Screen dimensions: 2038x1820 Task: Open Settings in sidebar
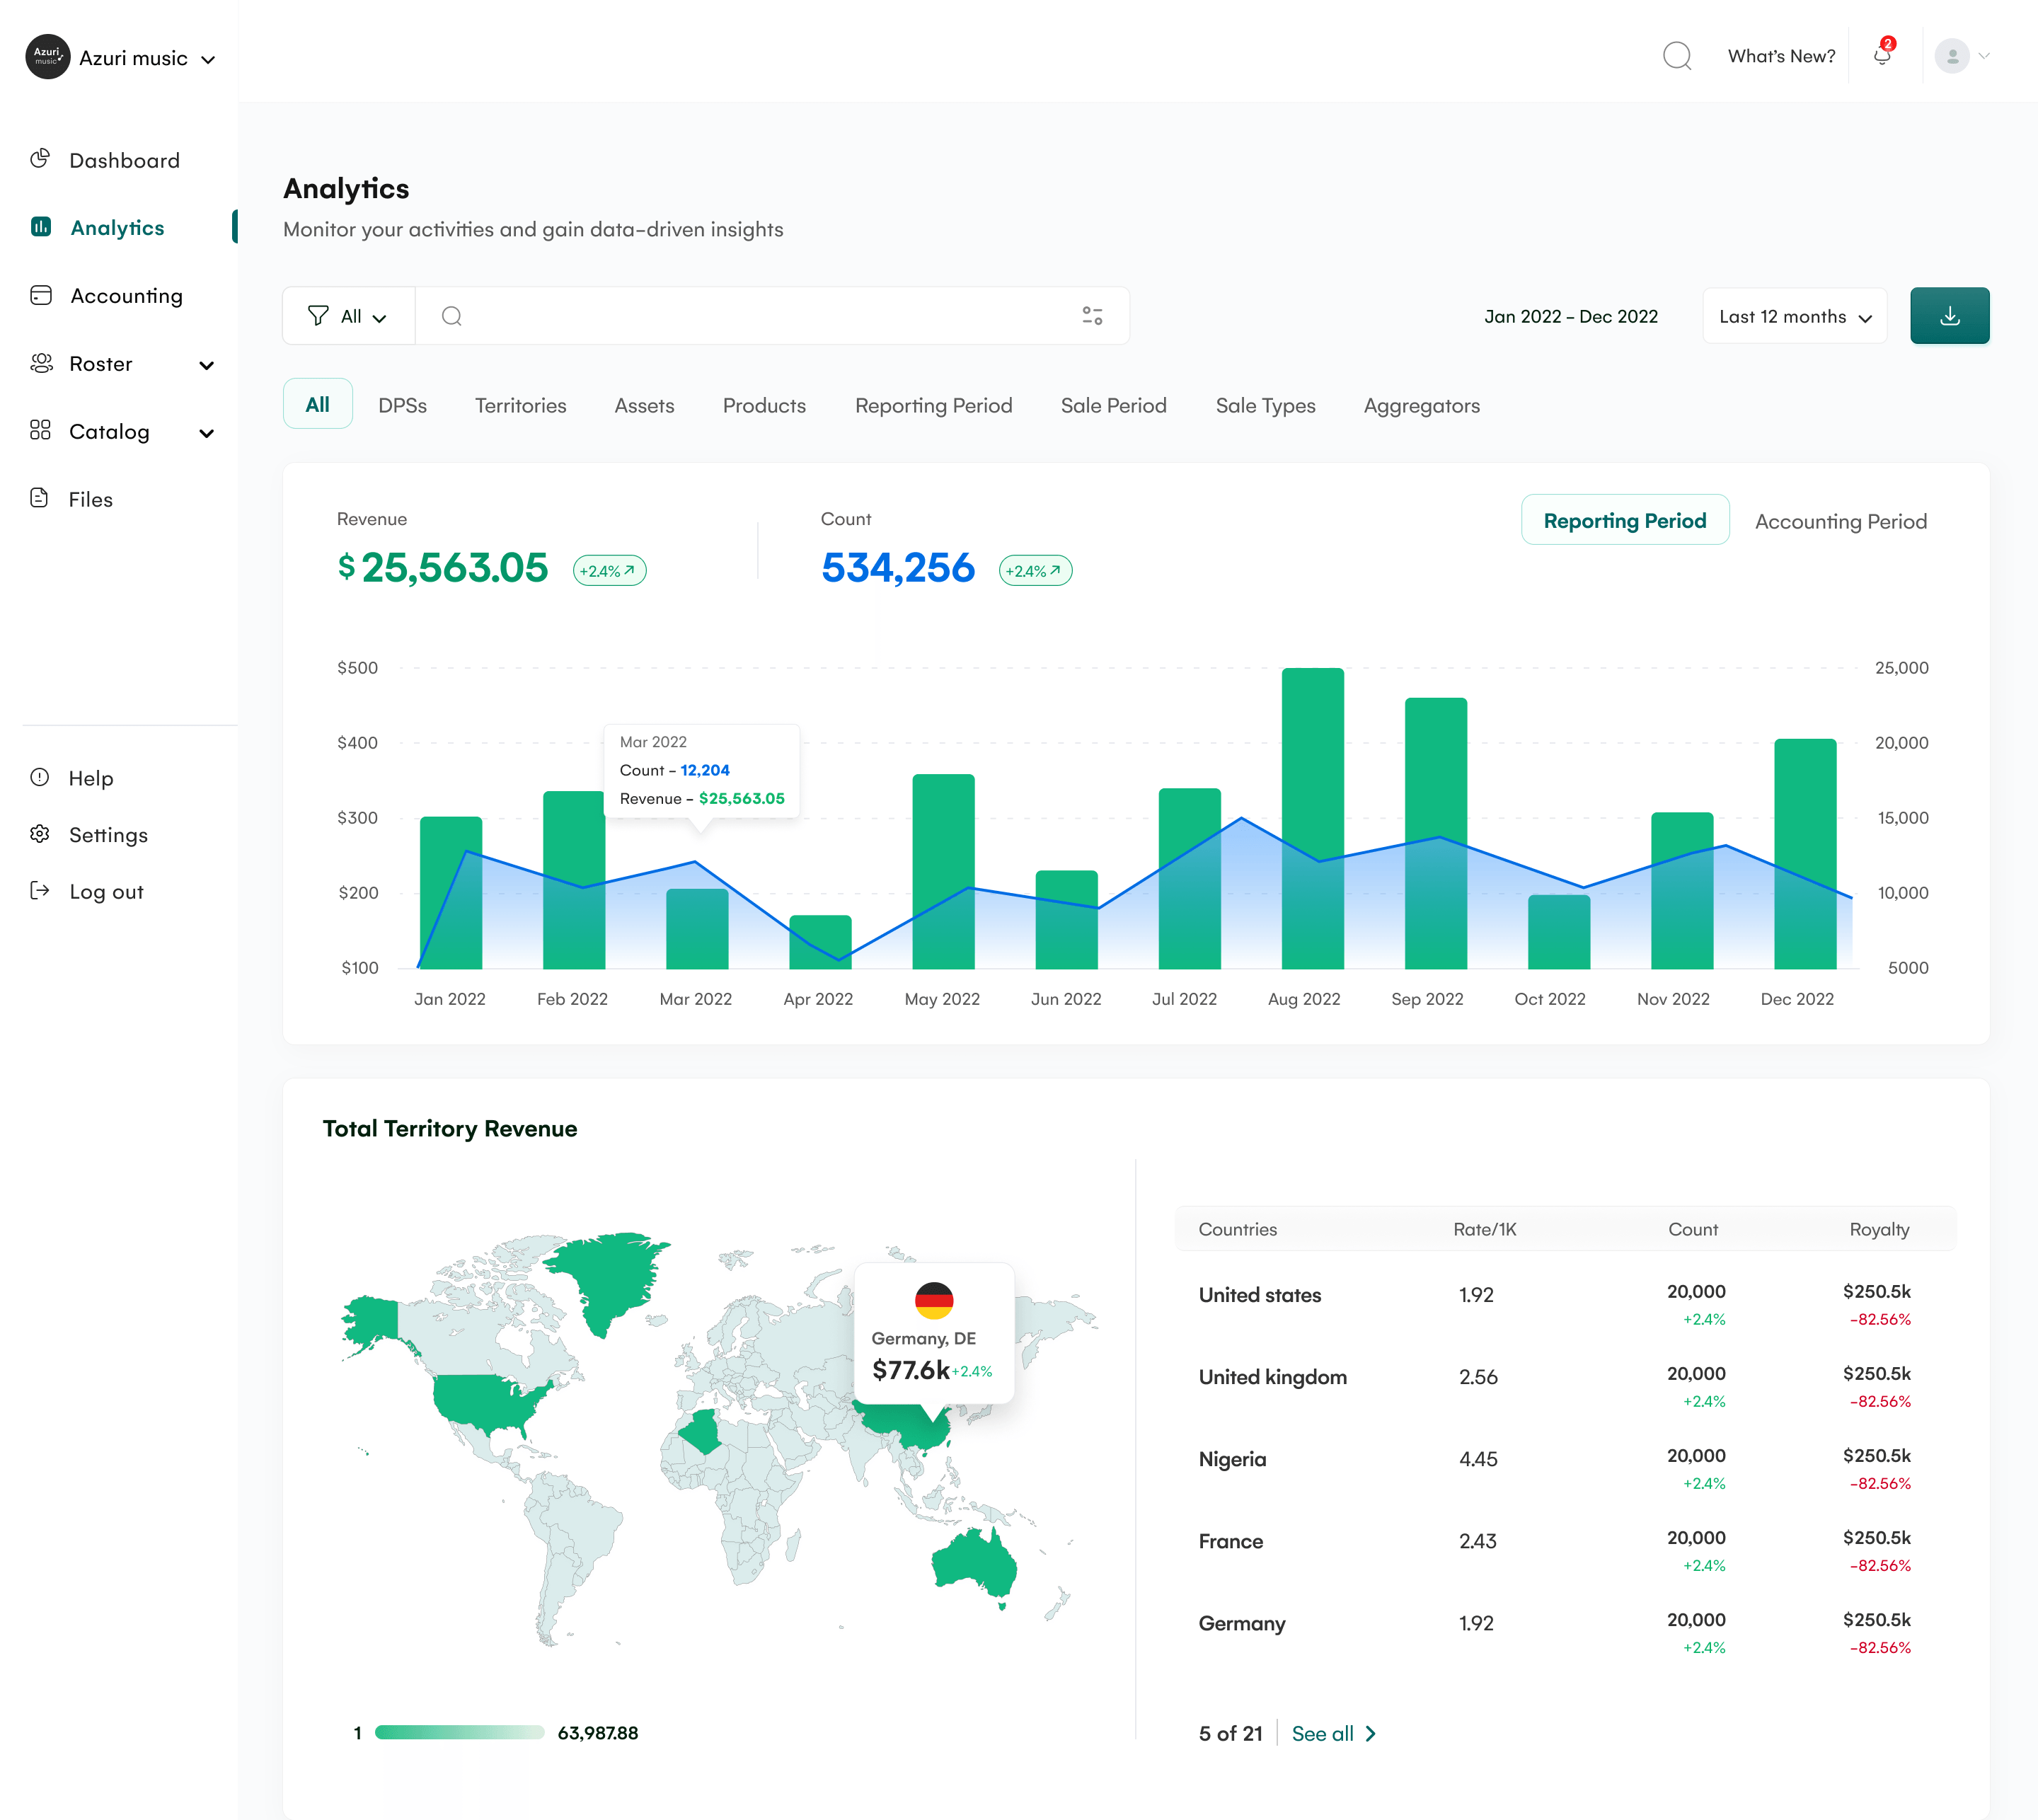[108, 835]
